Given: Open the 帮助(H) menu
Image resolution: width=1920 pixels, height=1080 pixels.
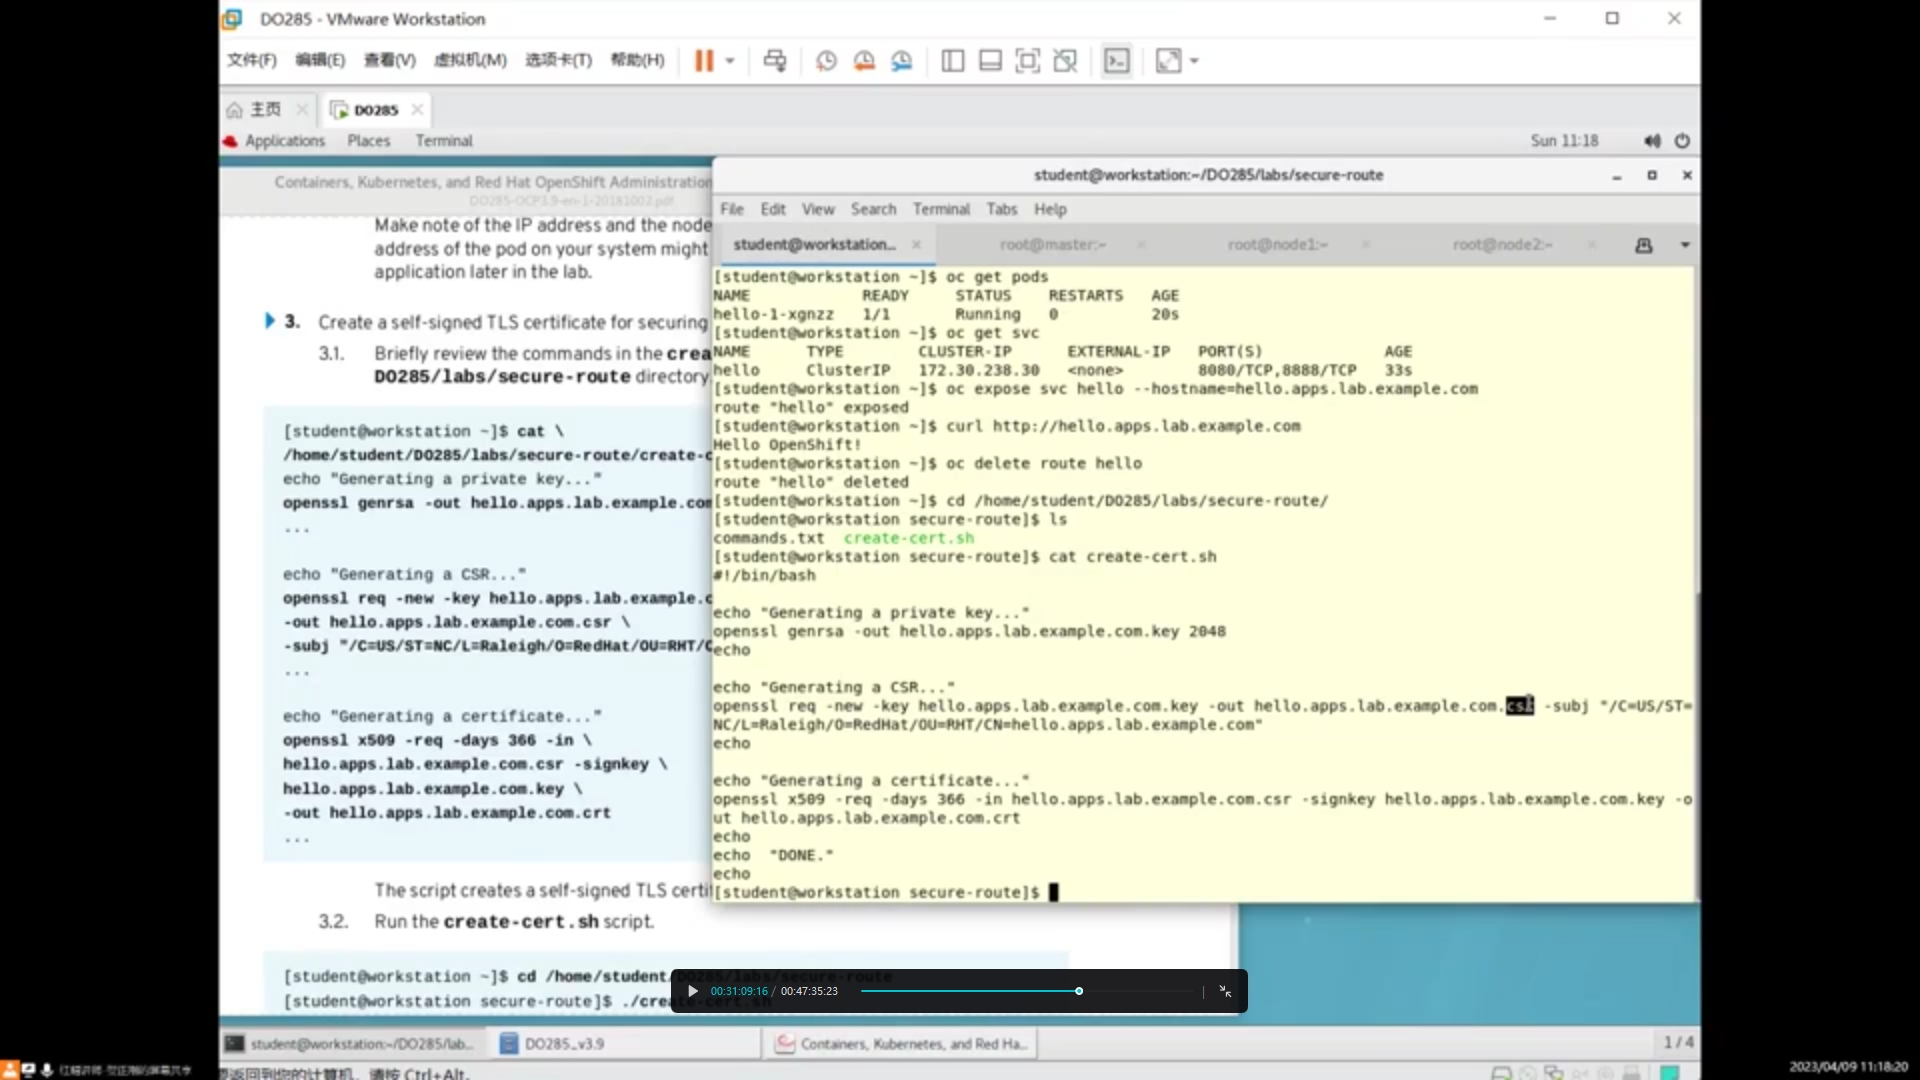Looking at the screenshot, I should click(637, 60).
